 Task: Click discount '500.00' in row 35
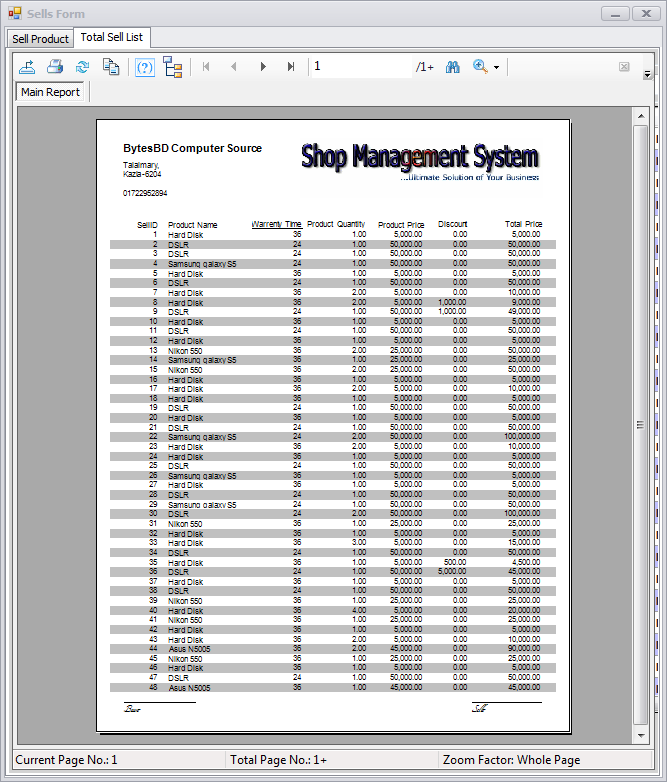click(x=455, y=562)
